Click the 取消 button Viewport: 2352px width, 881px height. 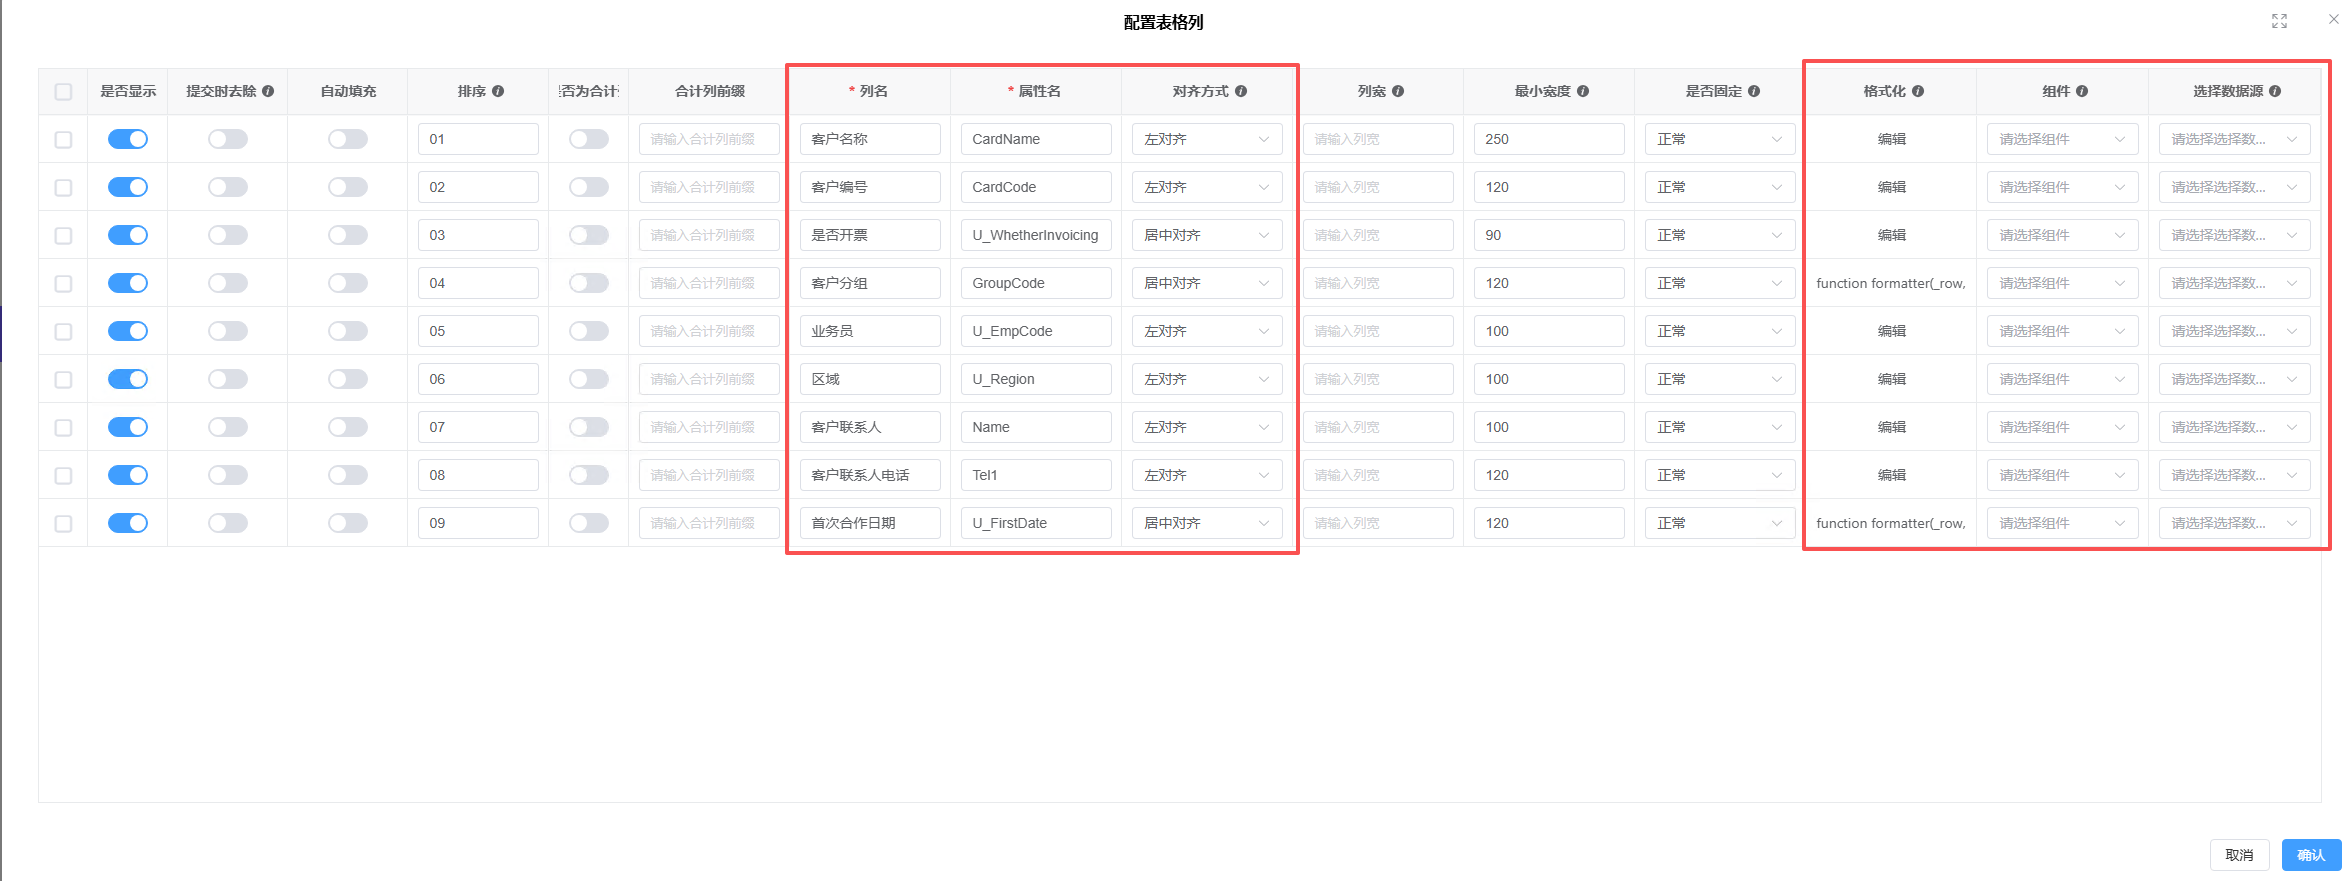[x=2239, y=855]
